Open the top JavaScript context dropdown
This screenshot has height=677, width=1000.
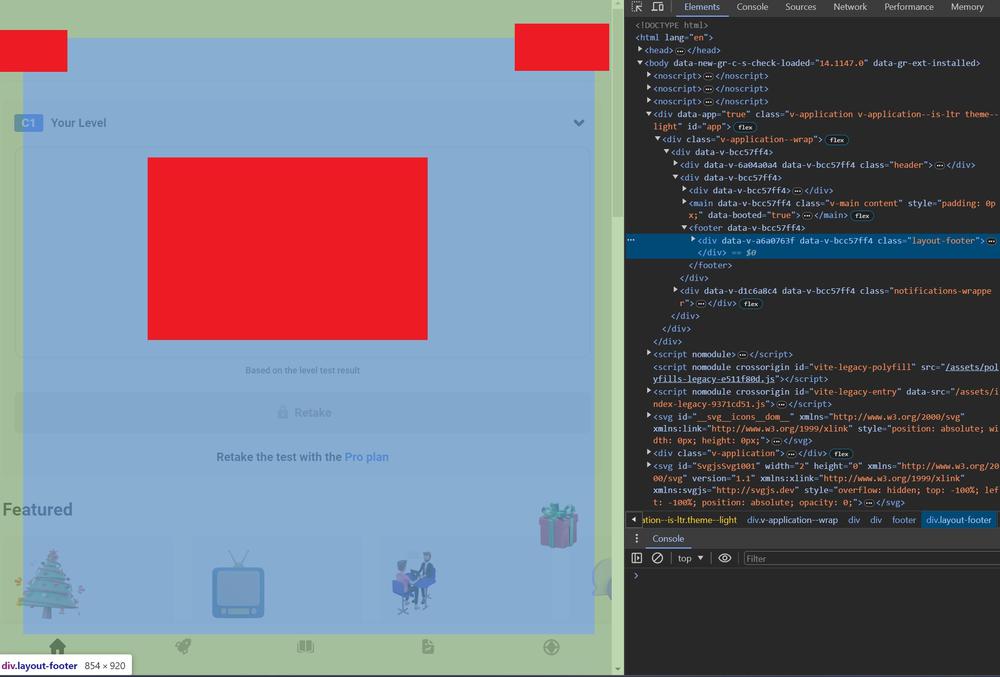pyautogui.click(x=690, y=558)
